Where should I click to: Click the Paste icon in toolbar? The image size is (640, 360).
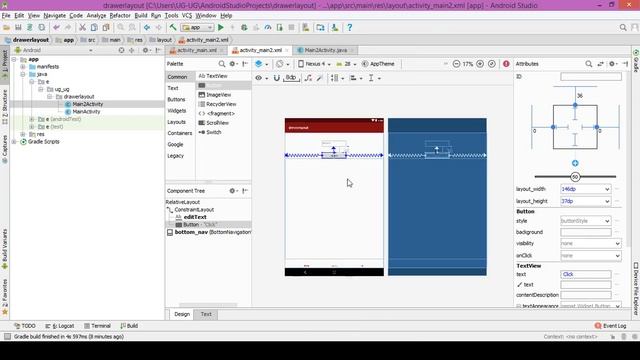106,28
